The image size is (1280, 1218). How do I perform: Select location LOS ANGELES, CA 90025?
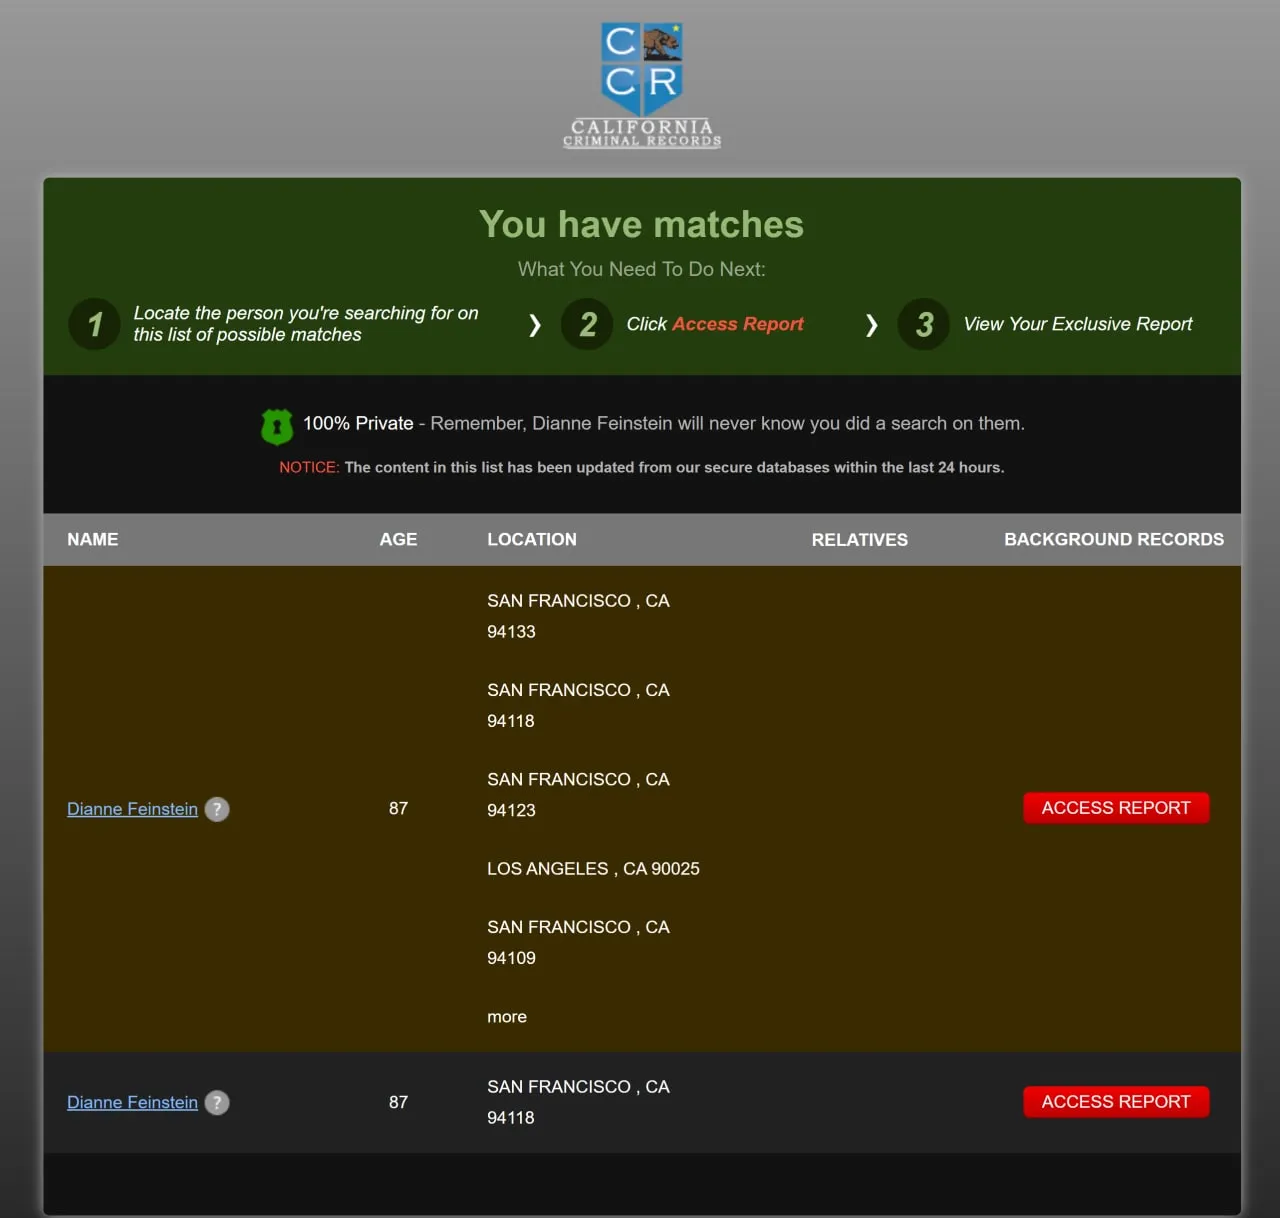593,869
